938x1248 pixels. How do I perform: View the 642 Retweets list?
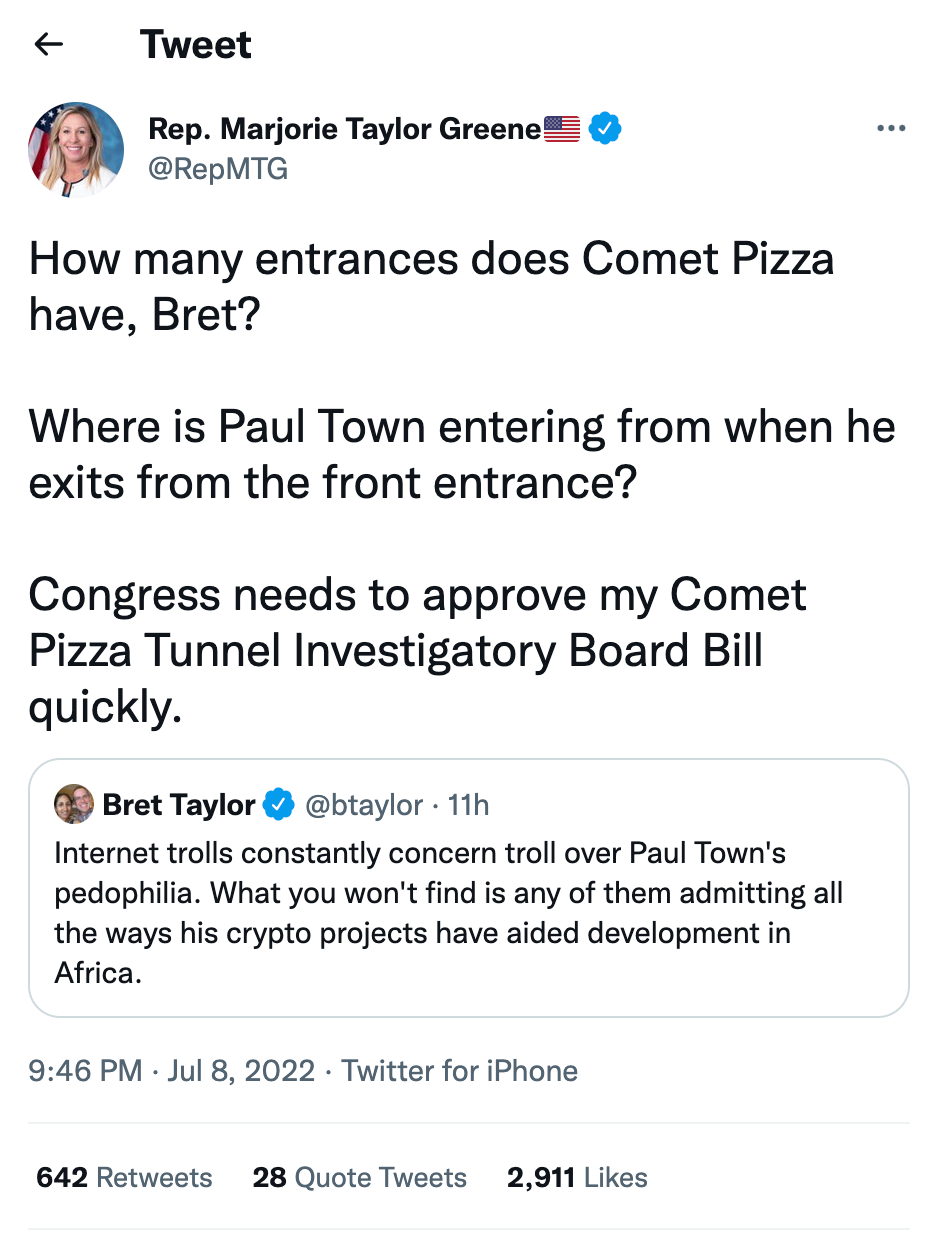[x=124, y=1177]
